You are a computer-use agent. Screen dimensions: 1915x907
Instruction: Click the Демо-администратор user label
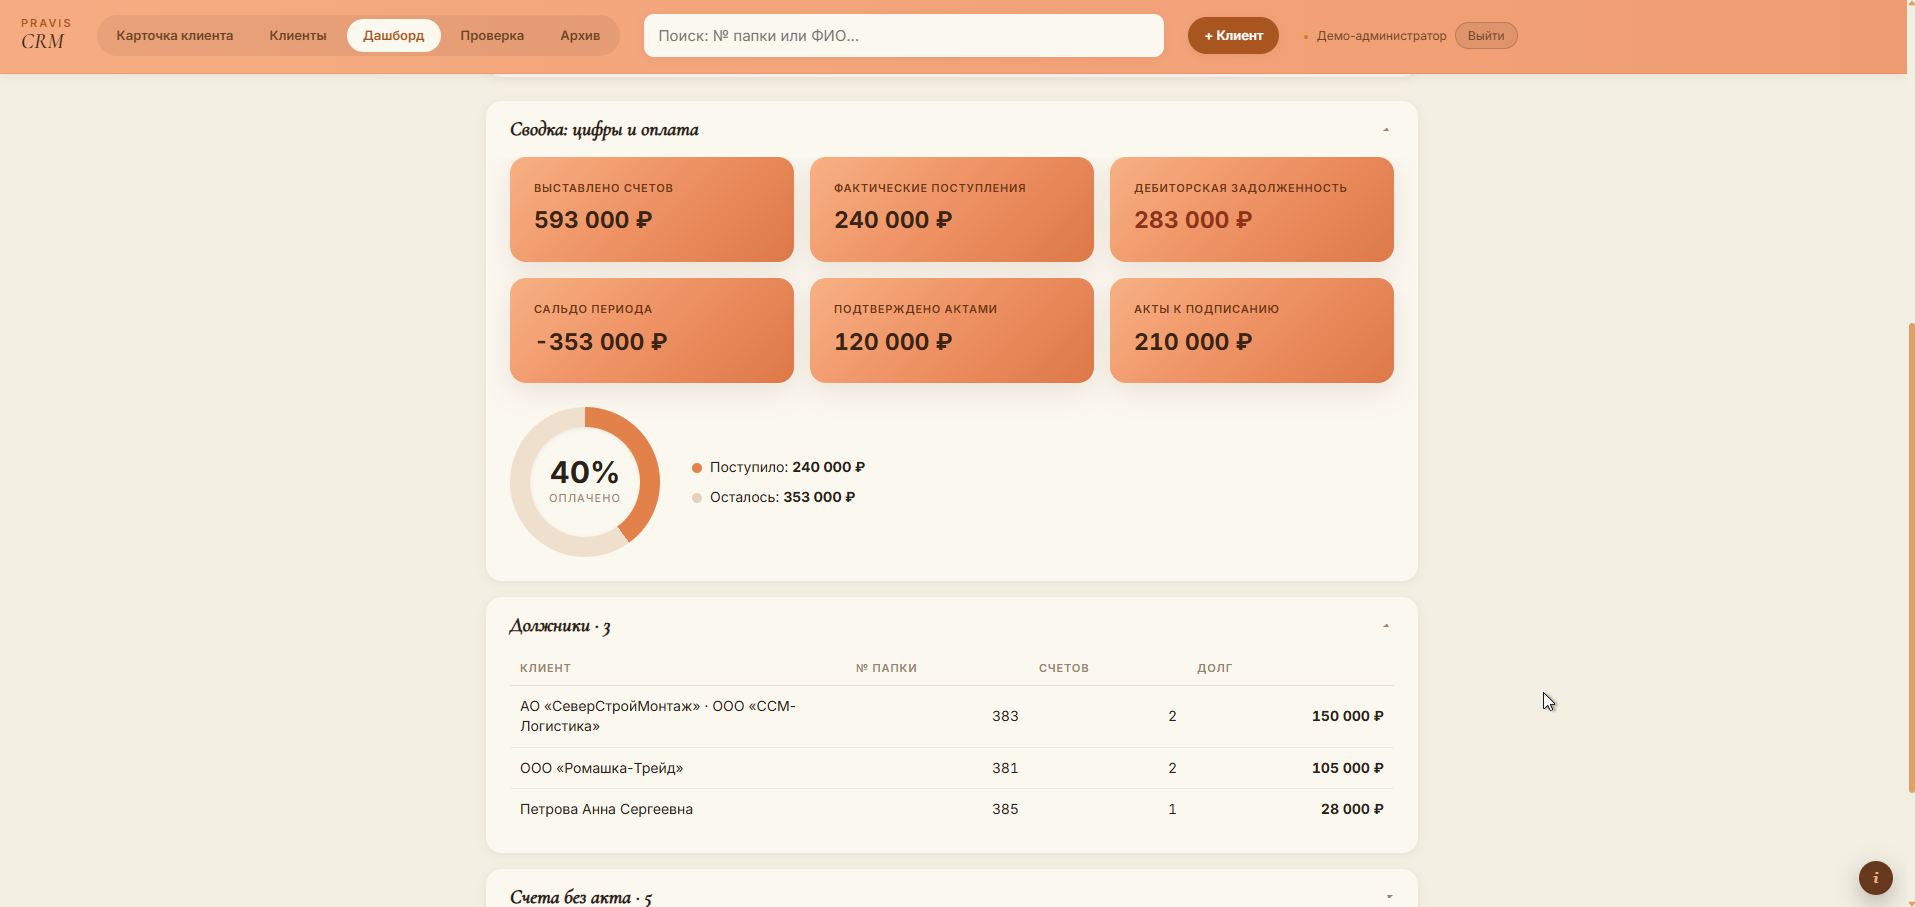click(x=1381, y=36)
